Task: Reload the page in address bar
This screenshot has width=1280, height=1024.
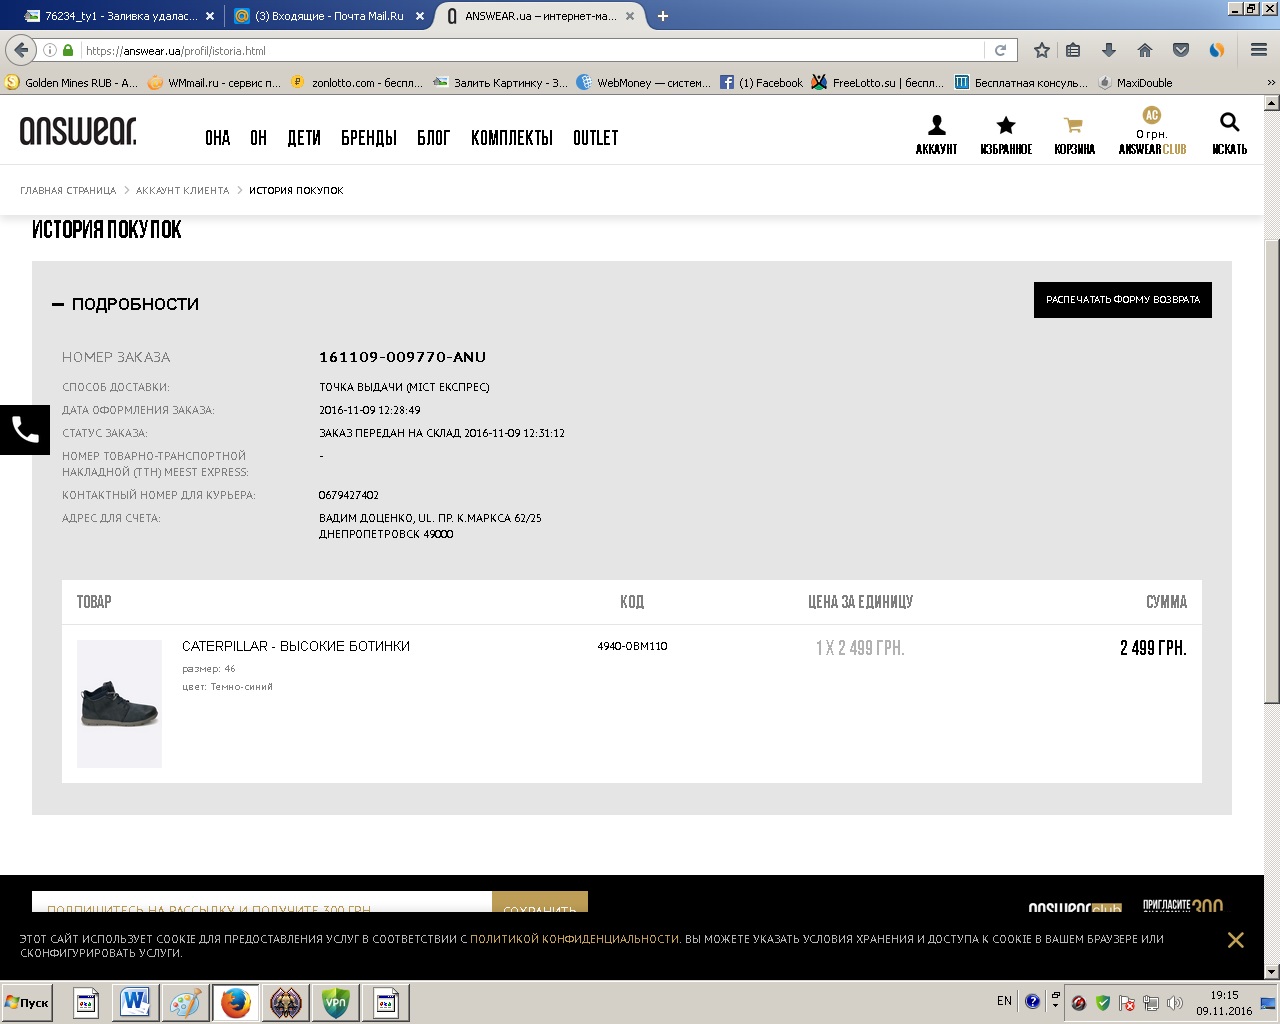Action: click(x=1000, y=50)
